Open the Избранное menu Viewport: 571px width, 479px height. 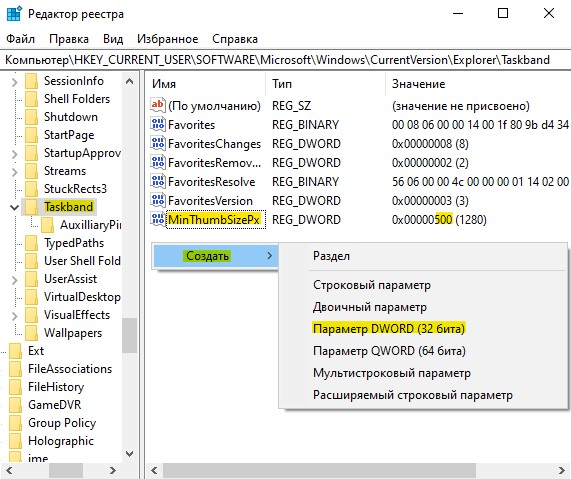pos(168,39)
